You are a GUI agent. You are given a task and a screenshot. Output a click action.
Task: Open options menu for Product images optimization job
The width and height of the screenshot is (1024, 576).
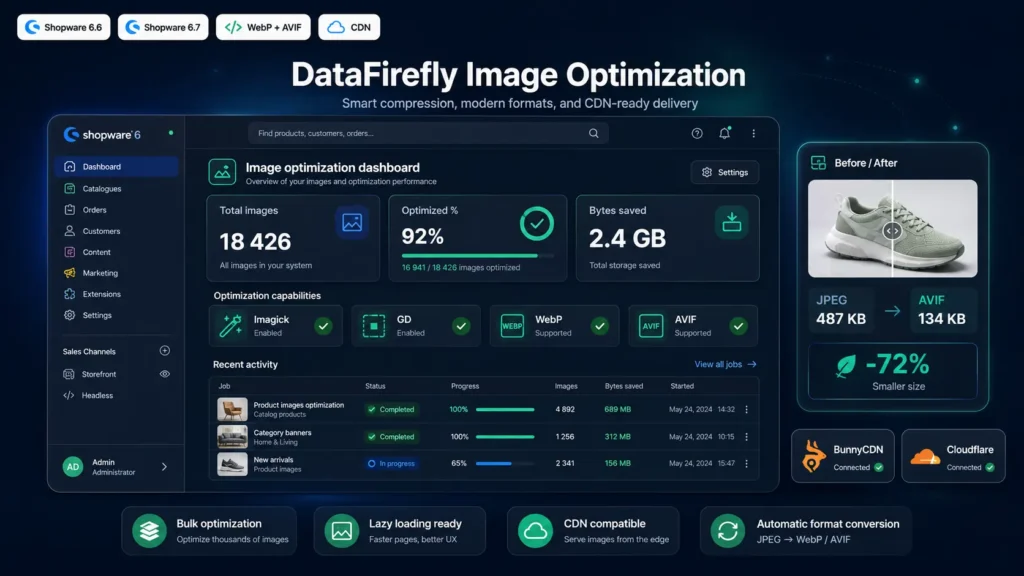click(x=746, y=409)
